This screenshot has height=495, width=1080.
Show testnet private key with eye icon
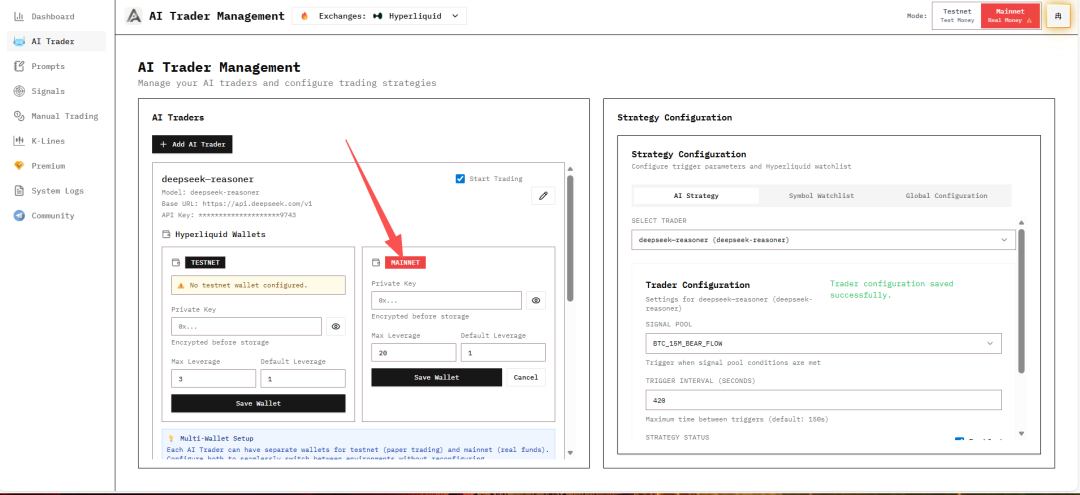pyautogui.click(x=336, y=326)
